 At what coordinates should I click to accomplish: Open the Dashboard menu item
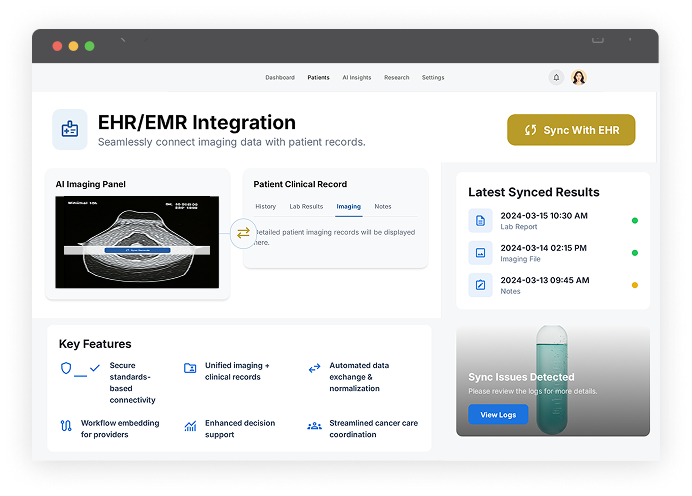[x=280, y=77]
